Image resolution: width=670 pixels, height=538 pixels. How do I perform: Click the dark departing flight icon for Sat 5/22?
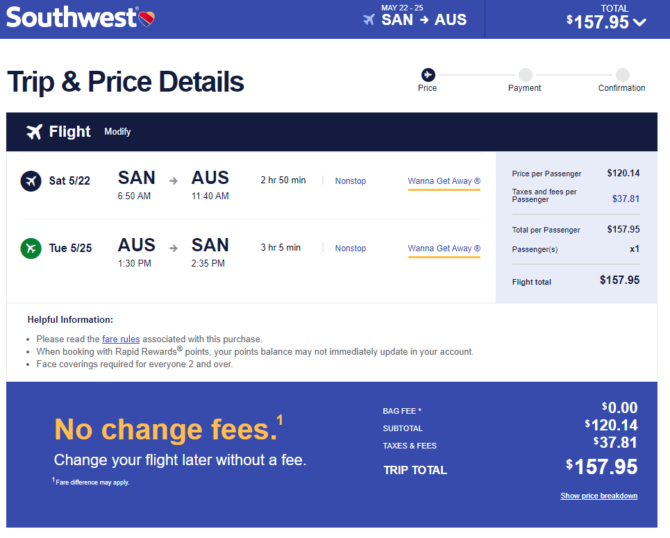point(31,181)
